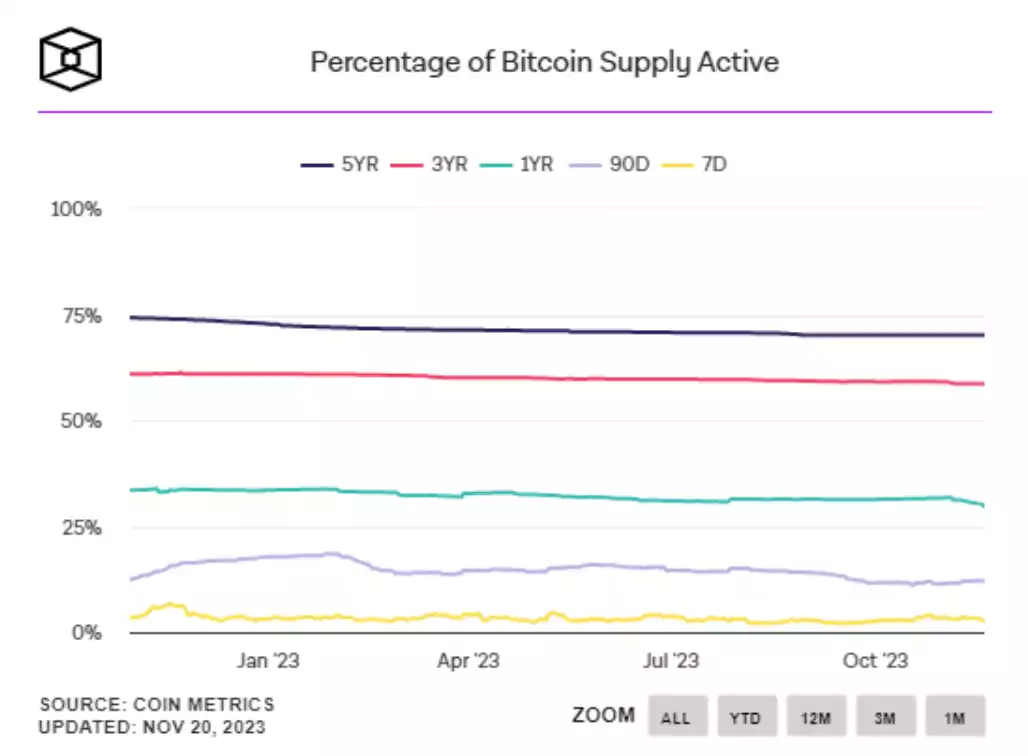
Task: Expand the YTD time range view
Action: point(747,716)
